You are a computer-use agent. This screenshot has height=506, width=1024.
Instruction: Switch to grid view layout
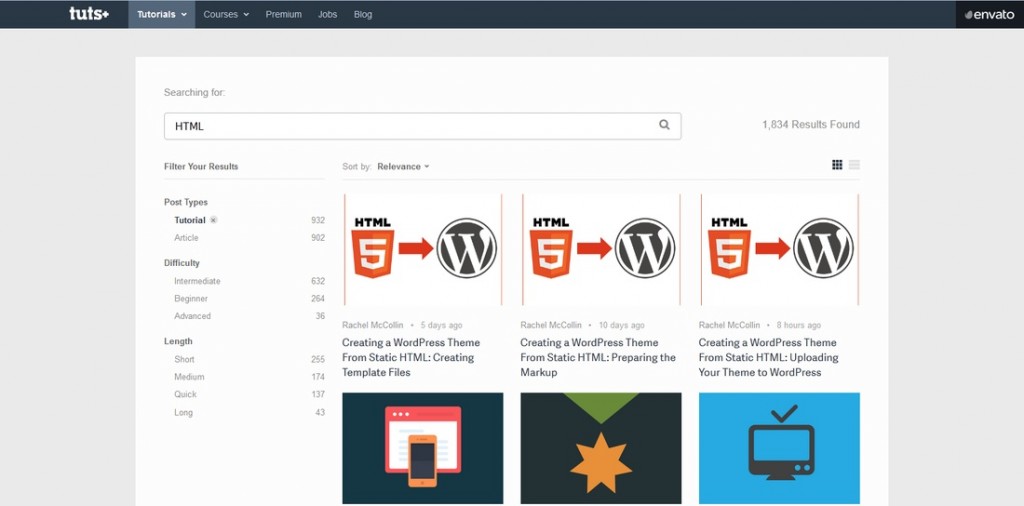point(837,165)
